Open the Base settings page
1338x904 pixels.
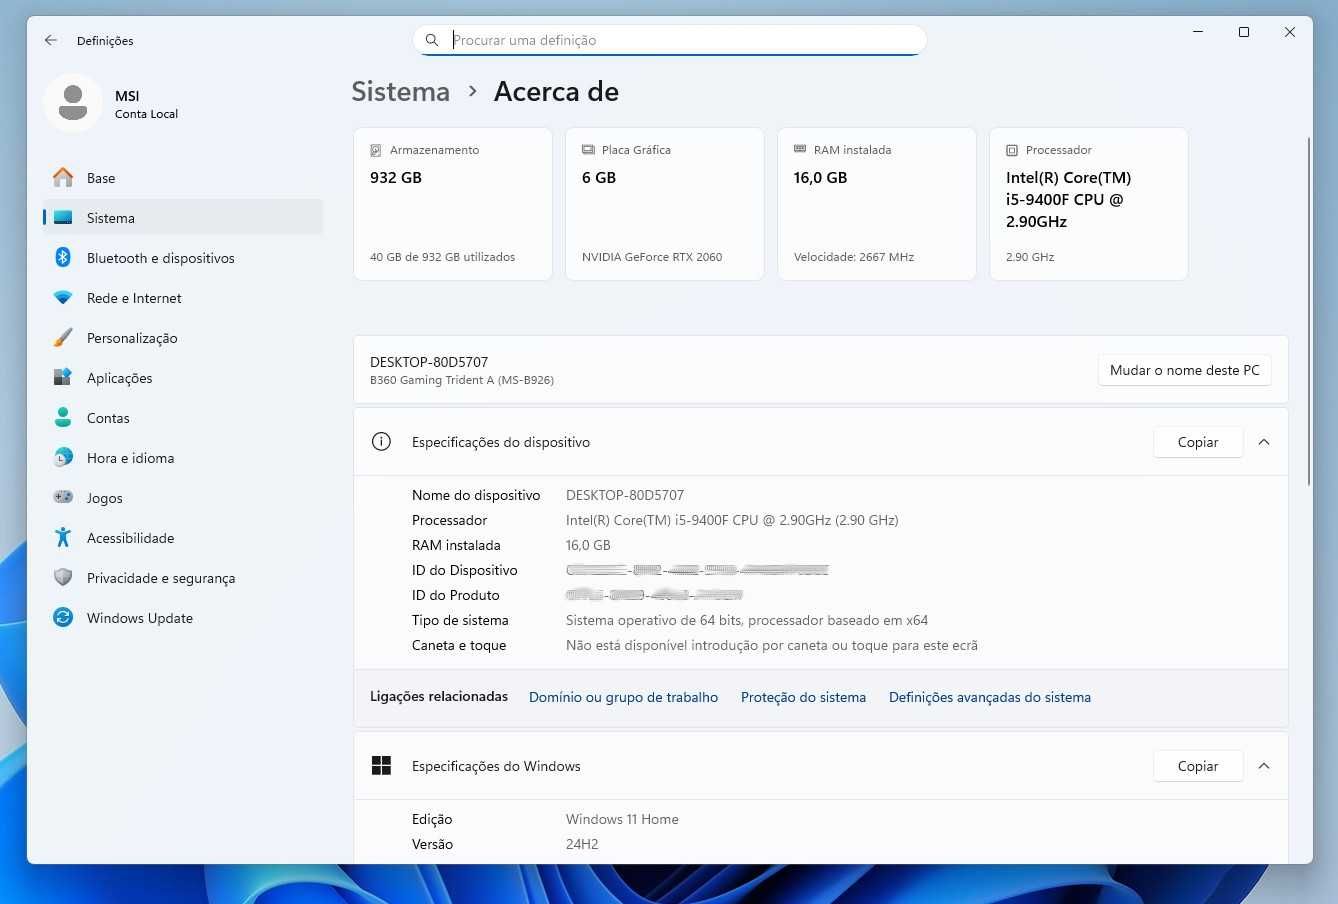point(183,178)
